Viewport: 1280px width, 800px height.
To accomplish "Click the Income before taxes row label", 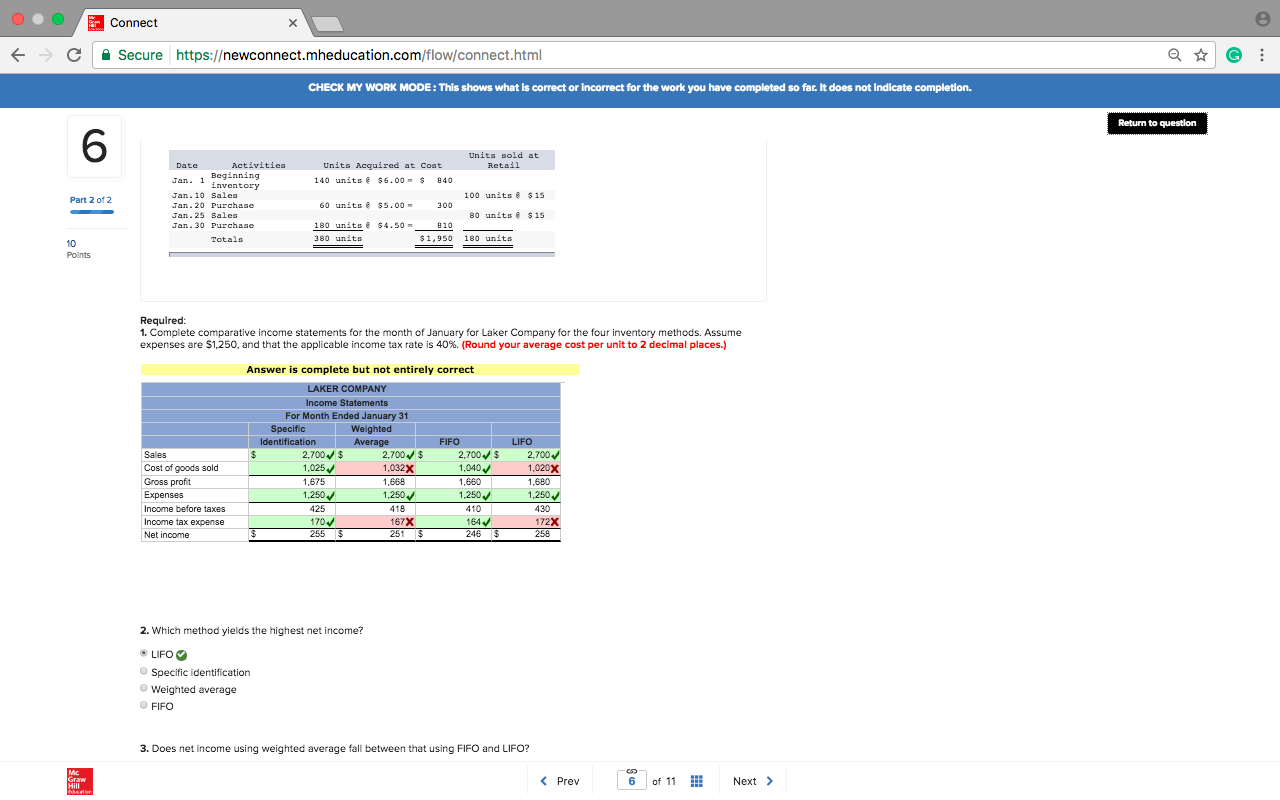I will (x=185, y=509).
